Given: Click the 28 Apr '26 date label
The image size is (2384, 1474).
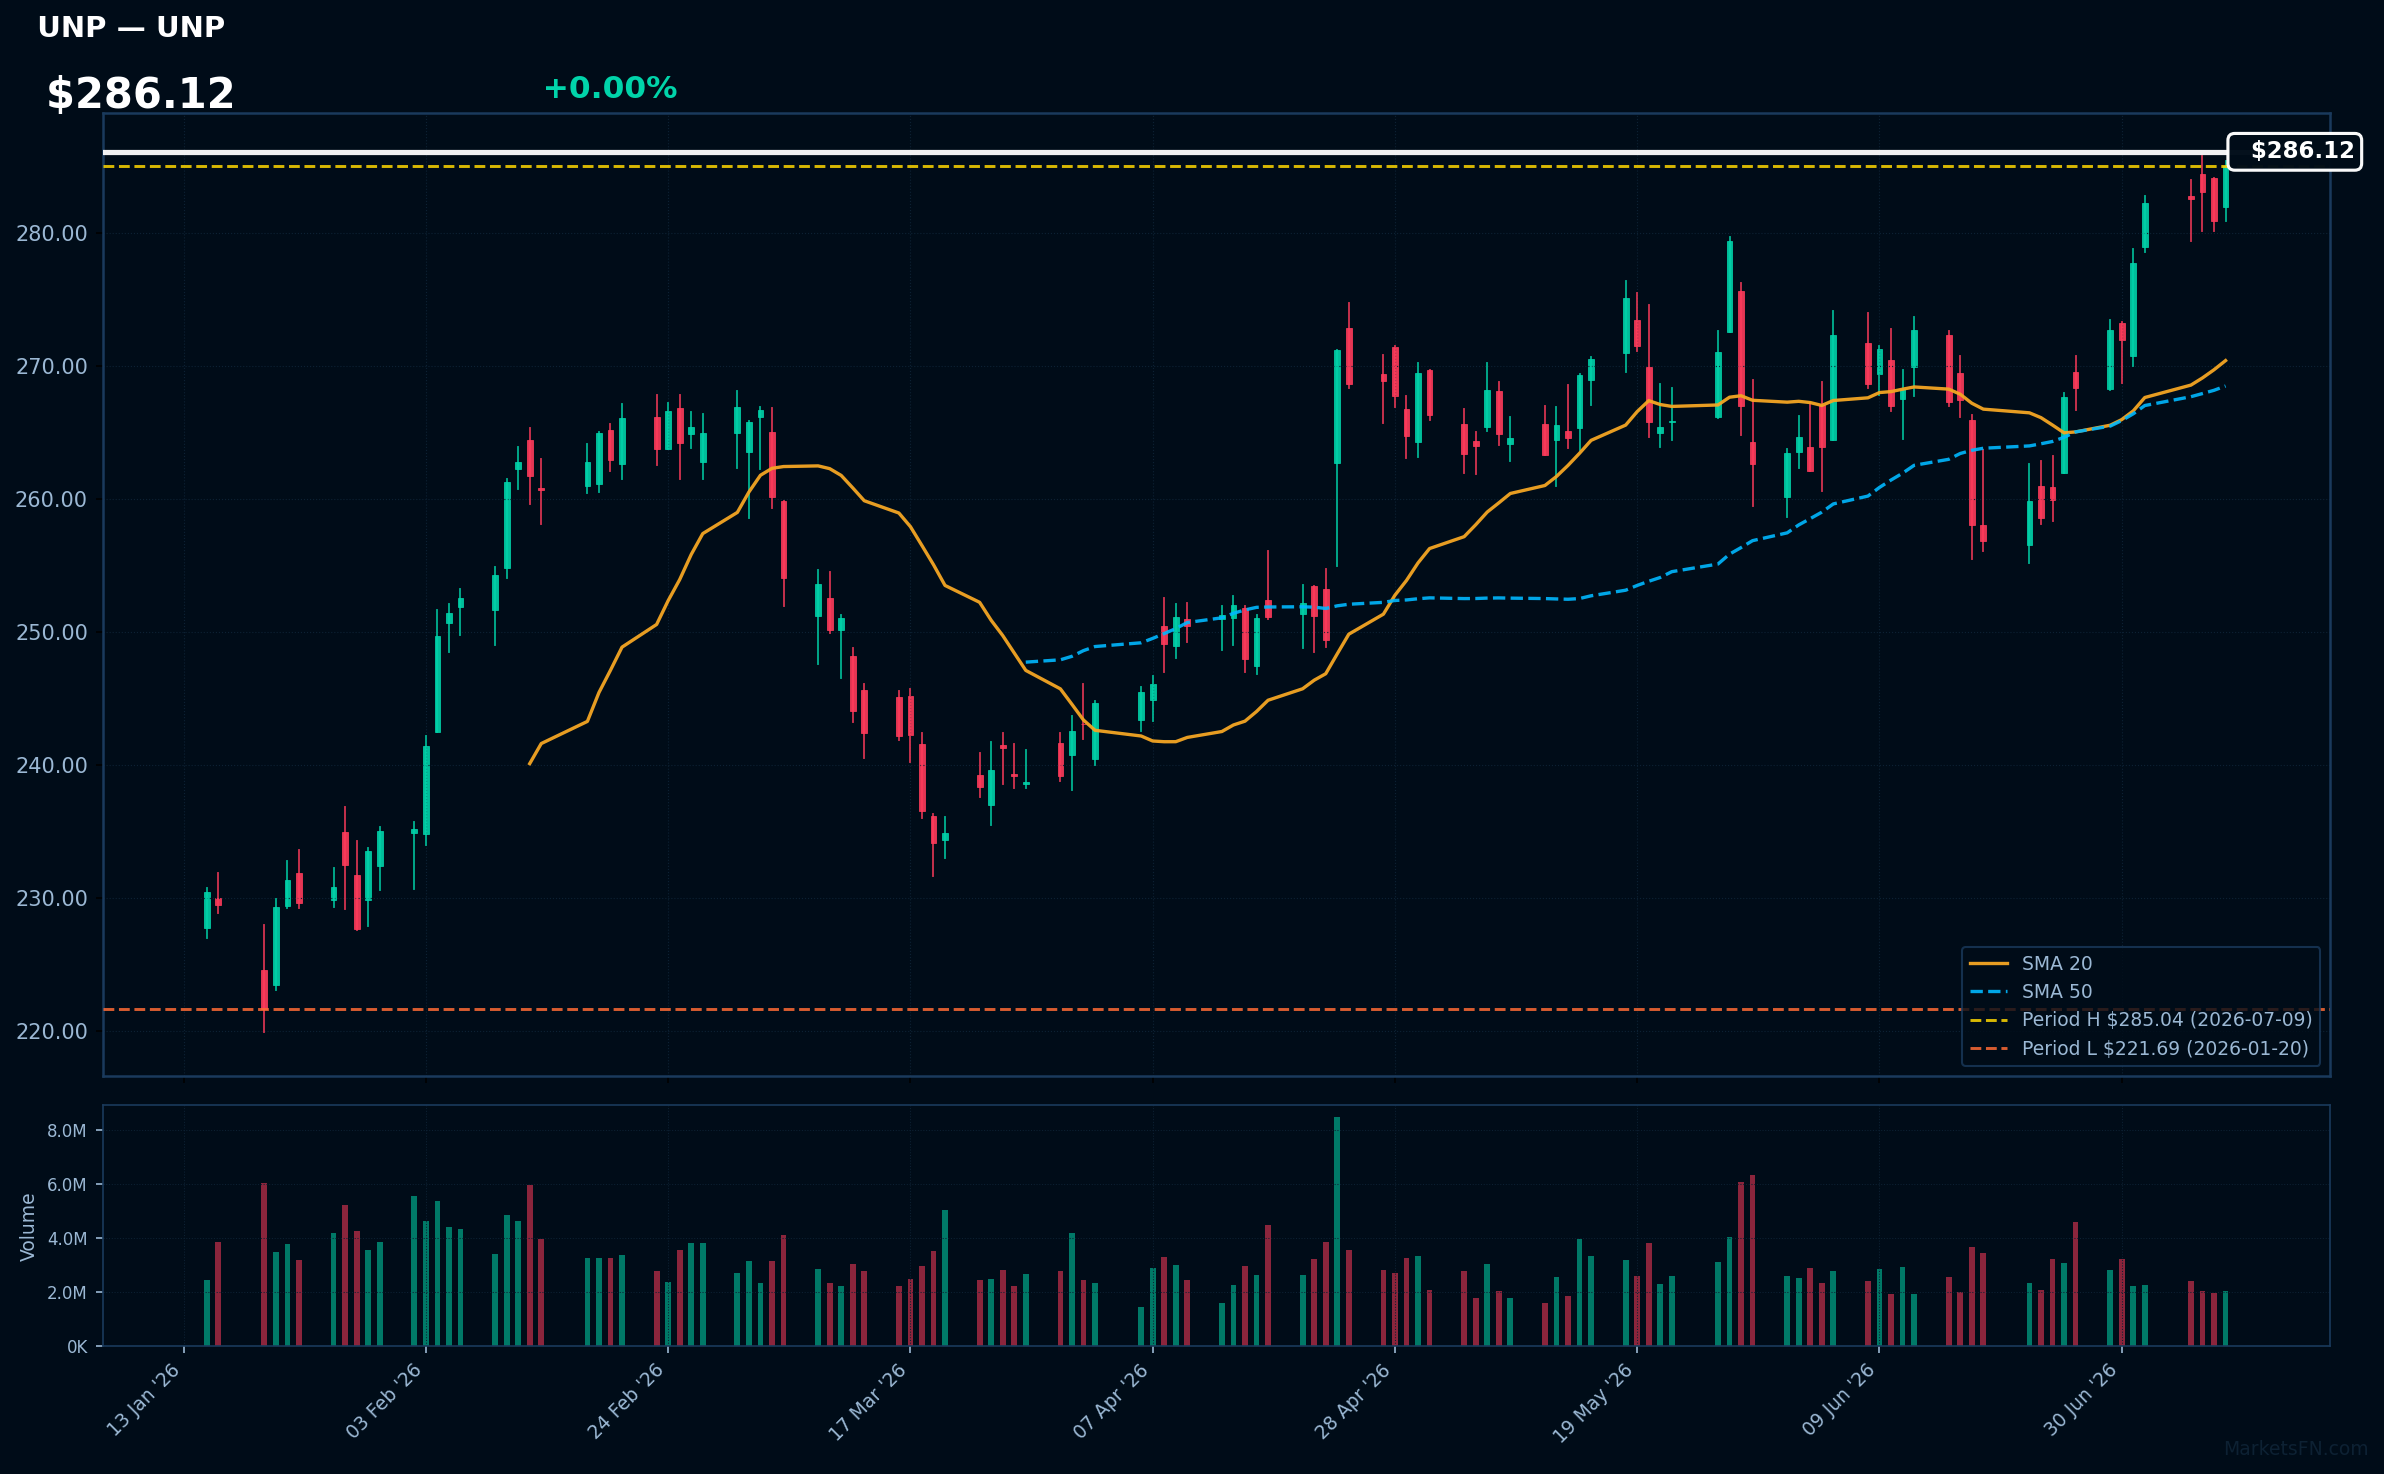Looking at the screenshot, I should pos(1353,1400).
